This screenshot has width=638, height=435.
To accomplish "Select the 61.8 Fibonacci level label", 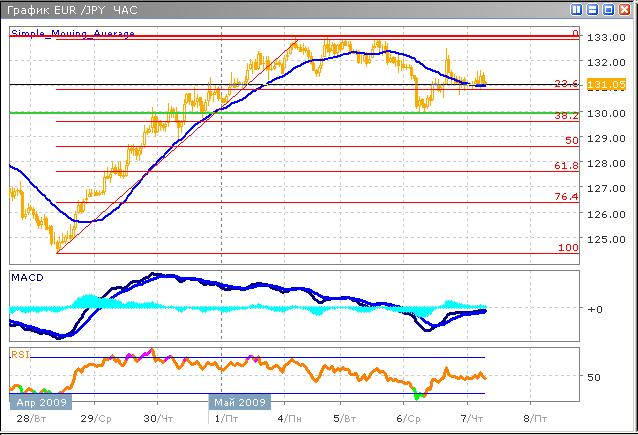I will click(x=568, y=166).
